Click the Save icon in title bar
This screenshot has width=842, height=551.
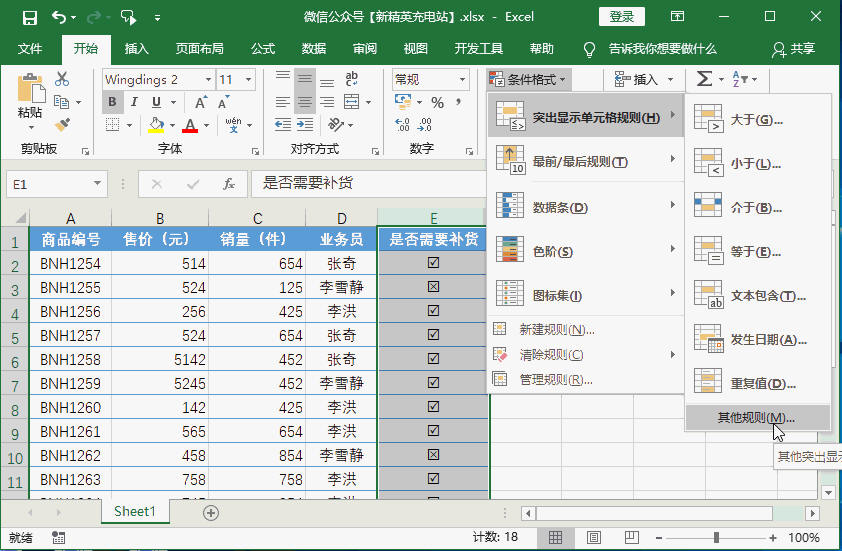(29, 17)
